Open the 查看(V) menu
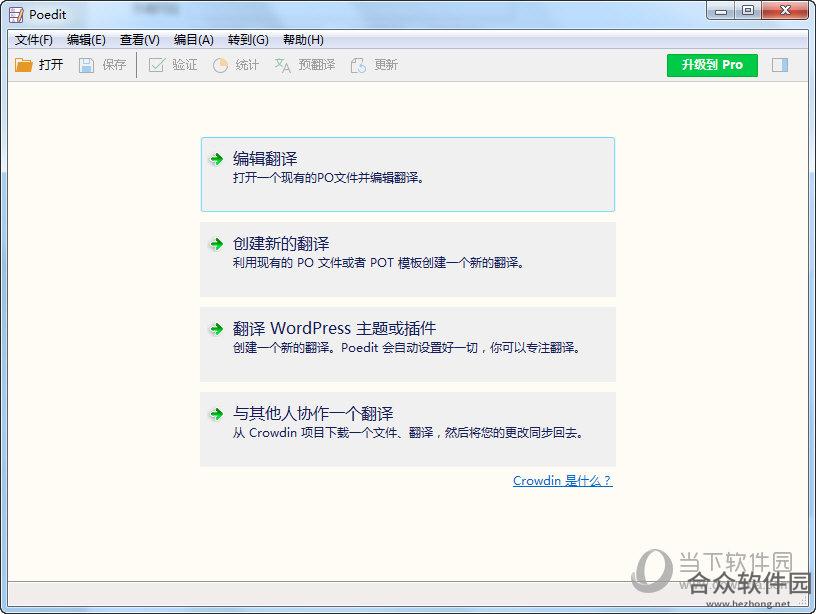The image size is (816, 614). (x=139, y=40)
